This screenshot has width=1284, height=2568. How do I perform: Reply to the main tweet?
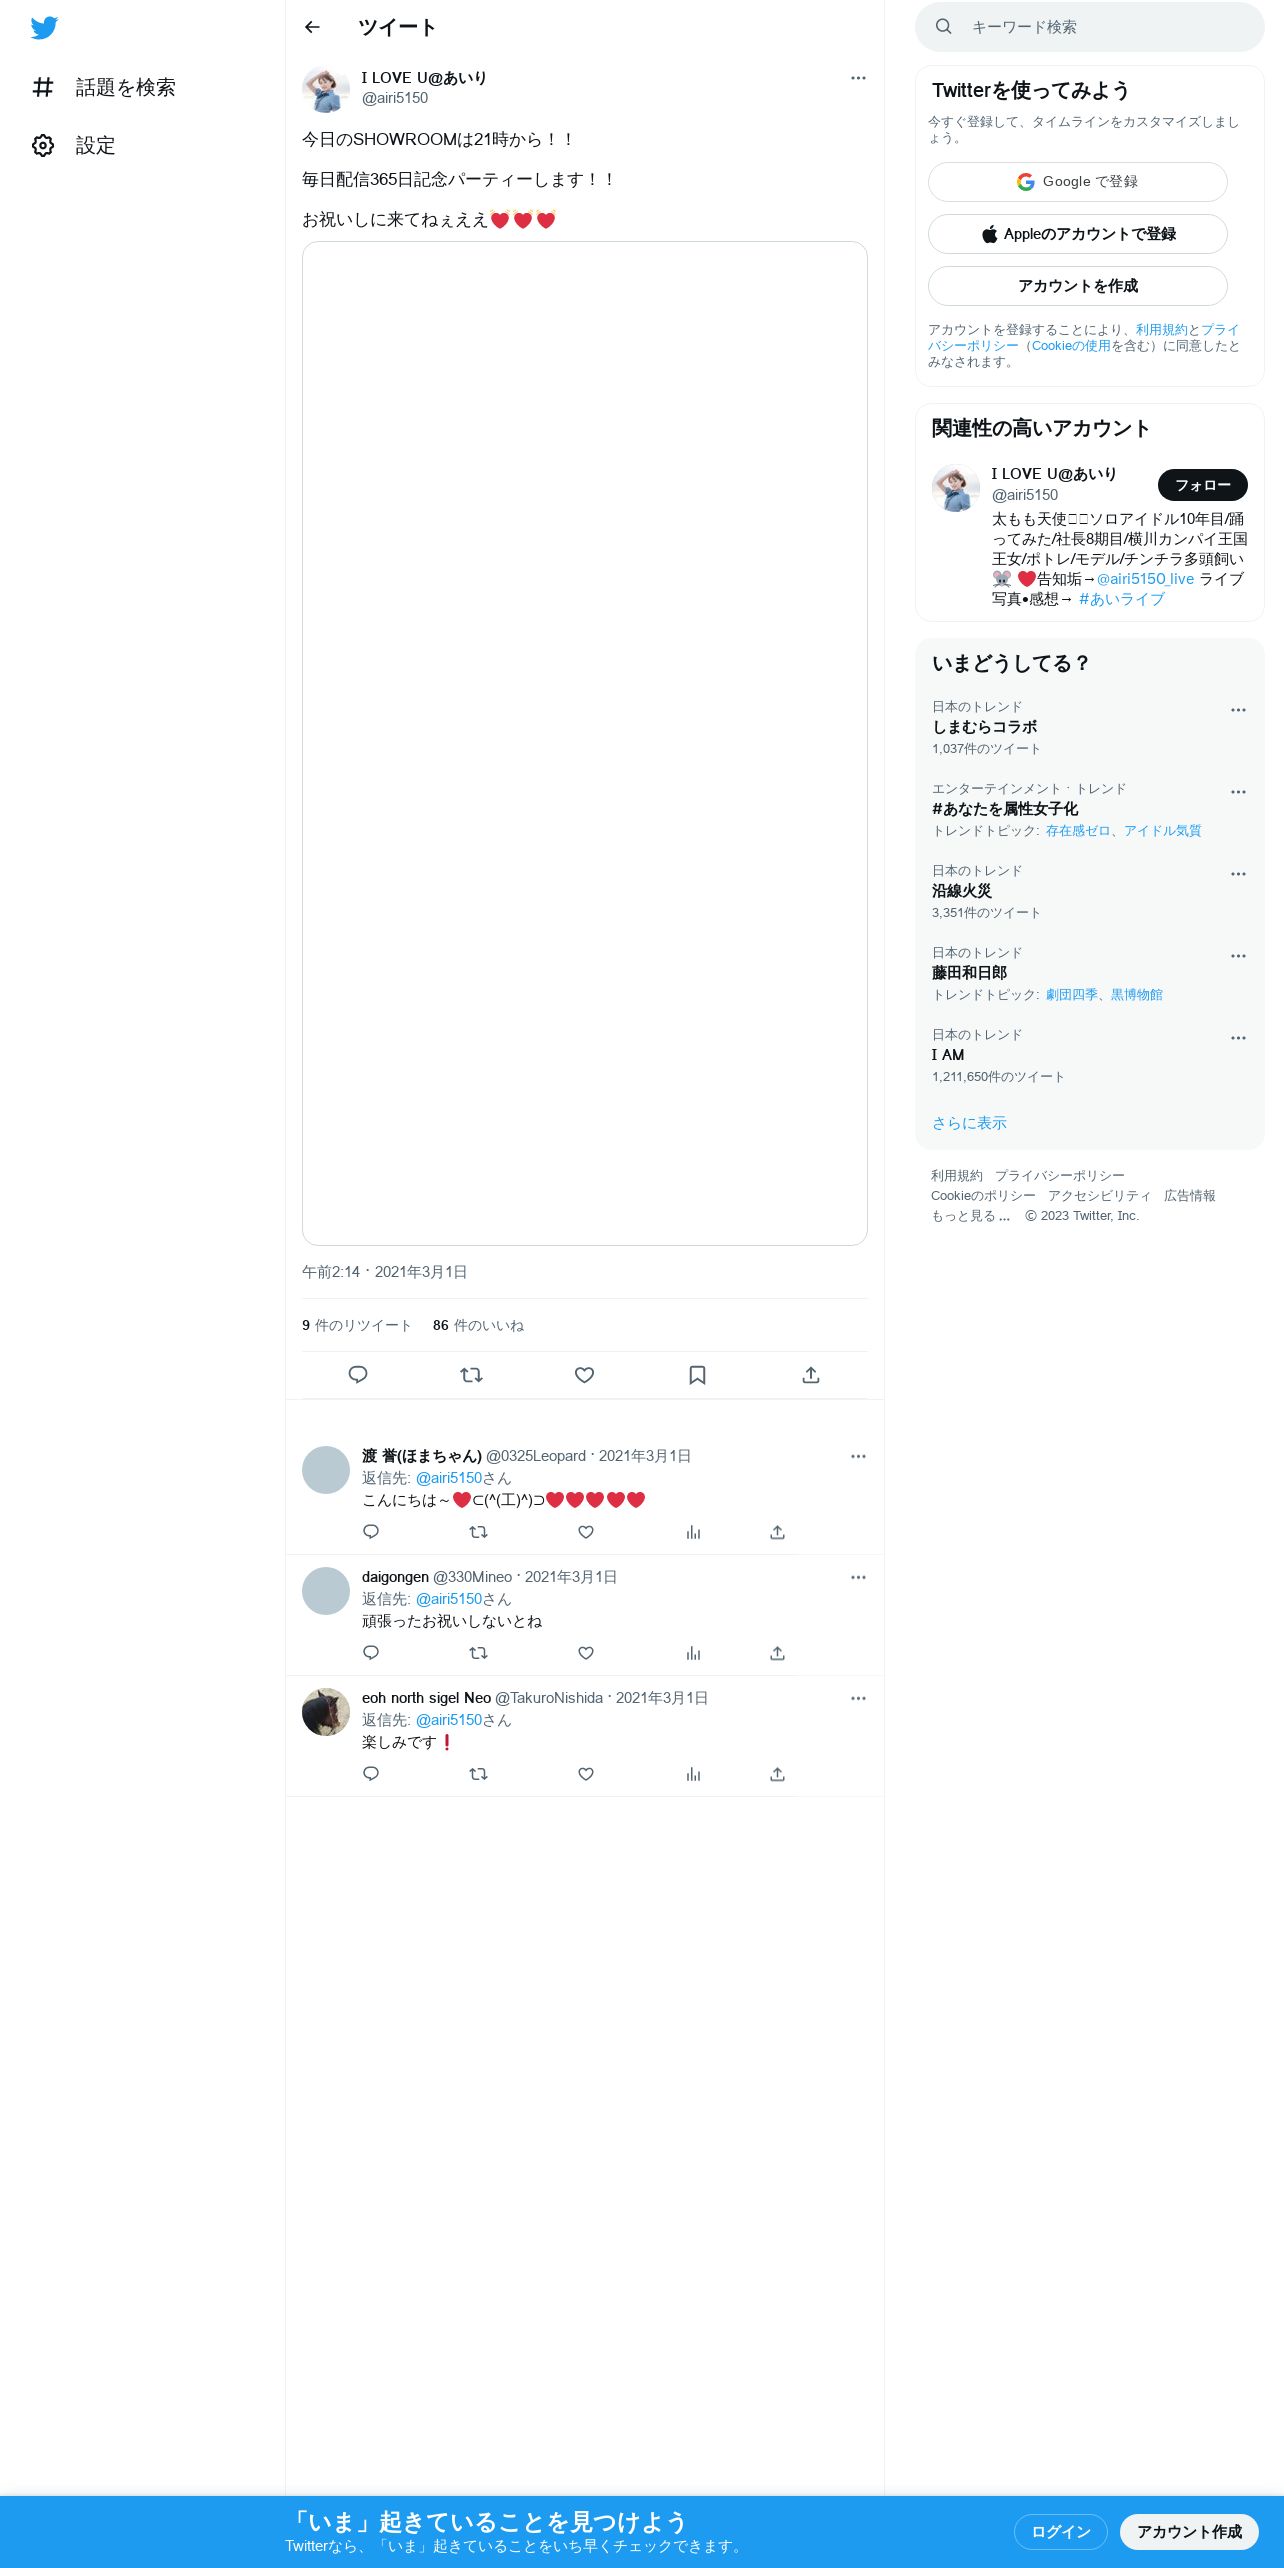coord(358,1375)
